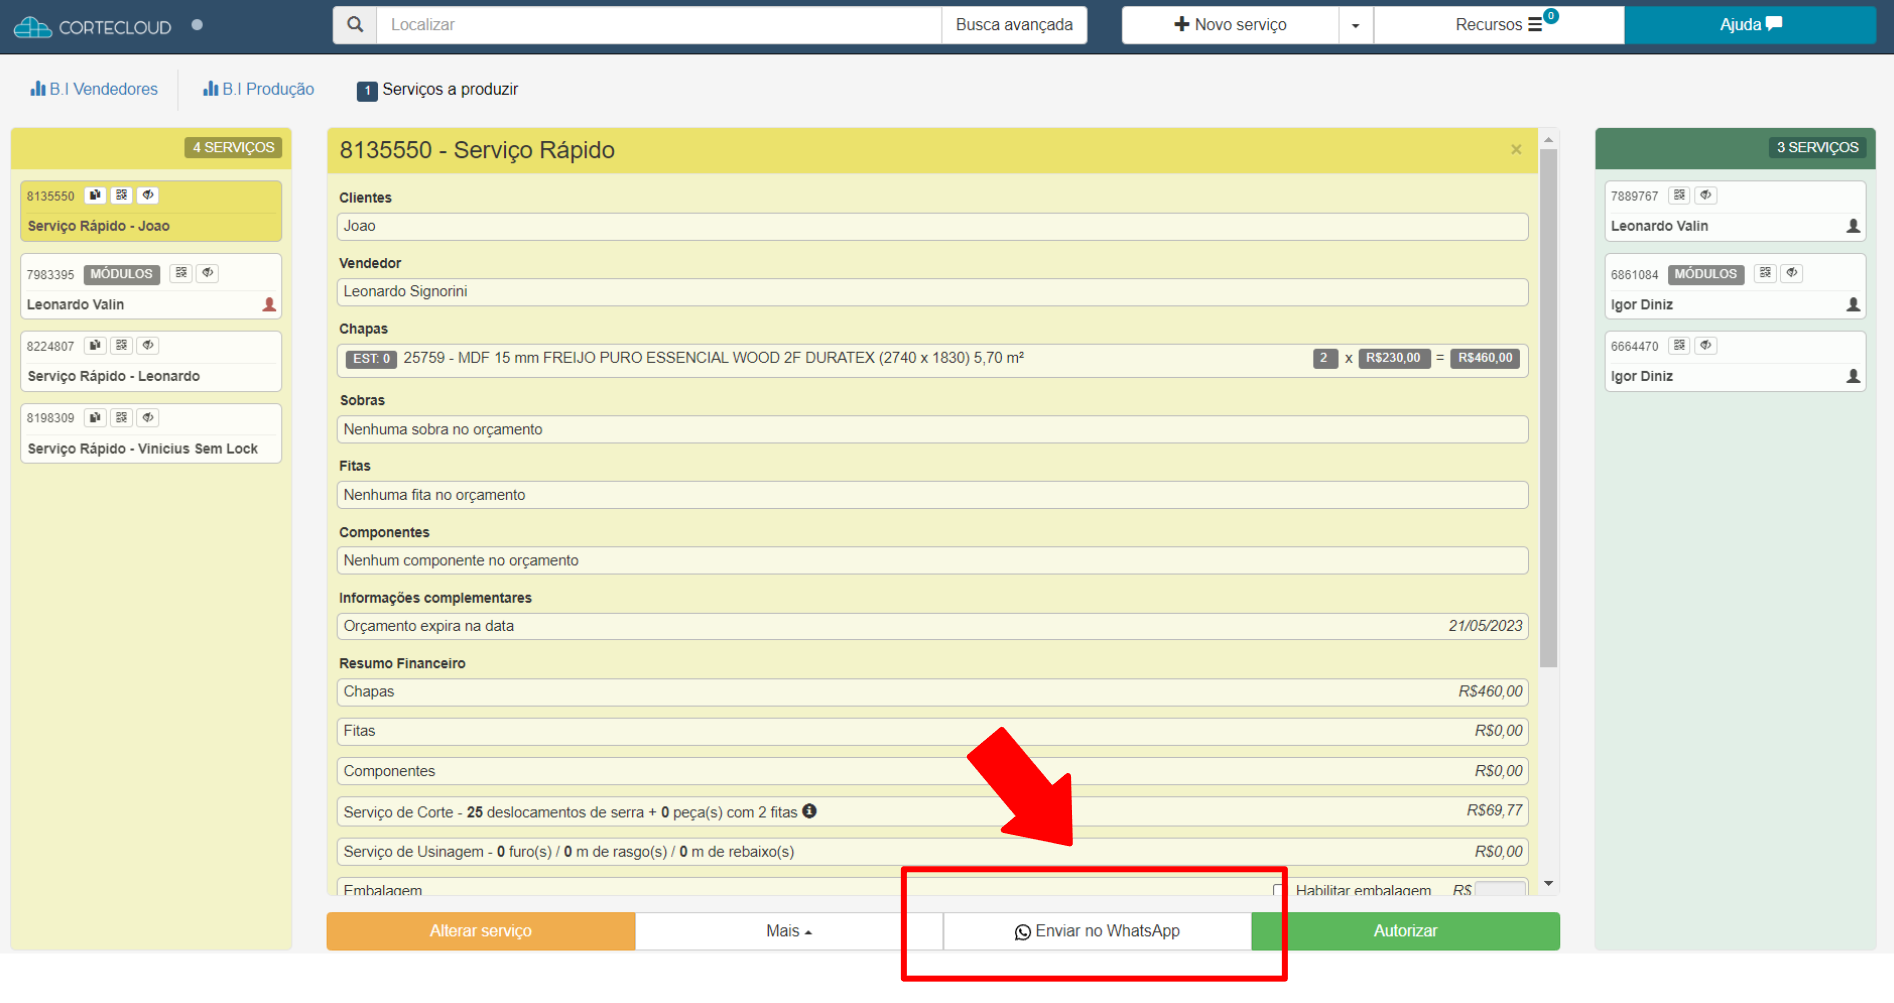The image size is (1894, 1003).
Task: Open the QR code for service 7889767
Action: [x=1680, y=195]
